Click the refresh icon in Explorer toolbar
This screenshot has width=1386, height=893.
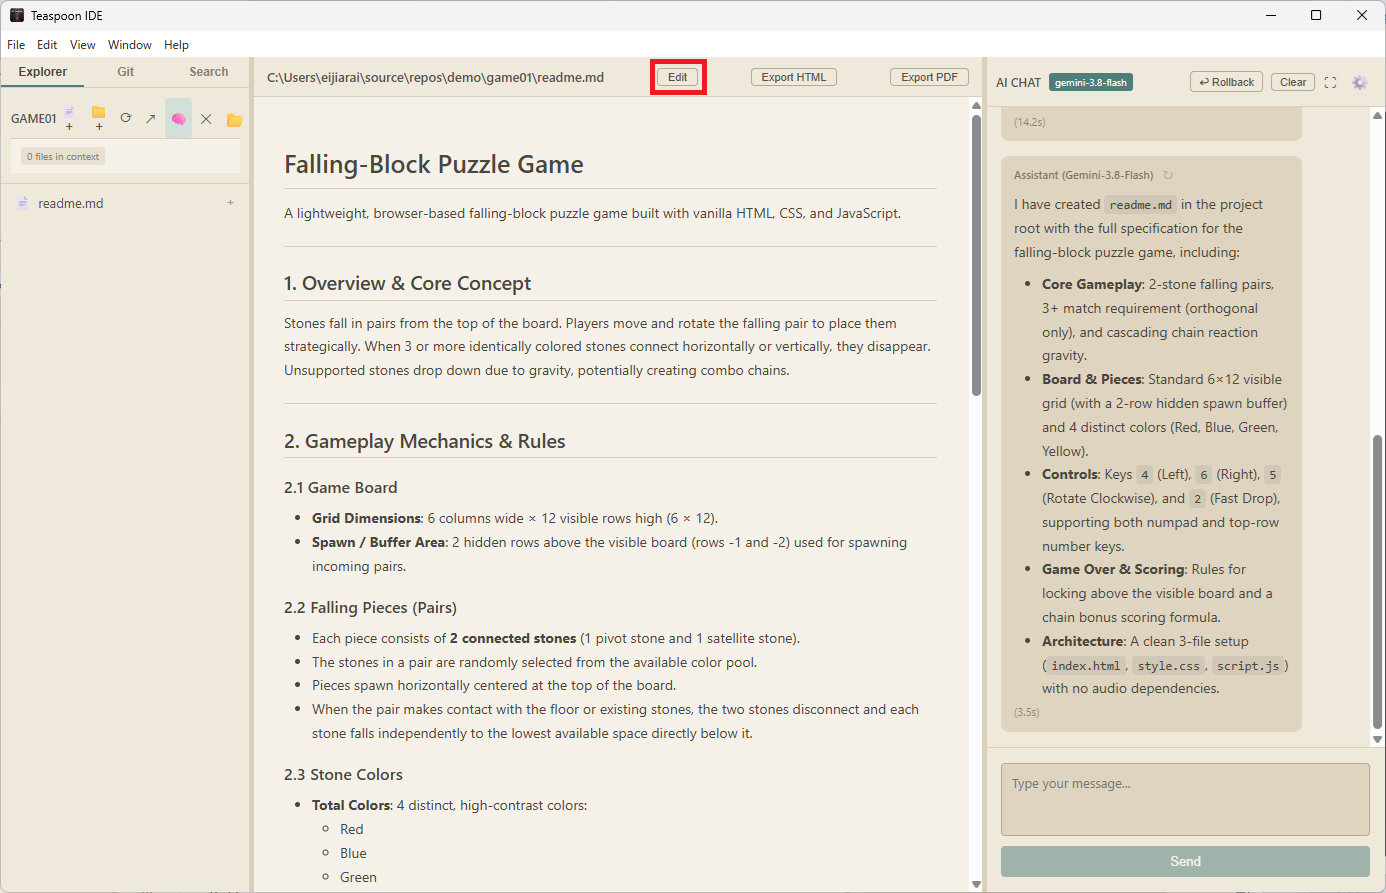(126, 118)
